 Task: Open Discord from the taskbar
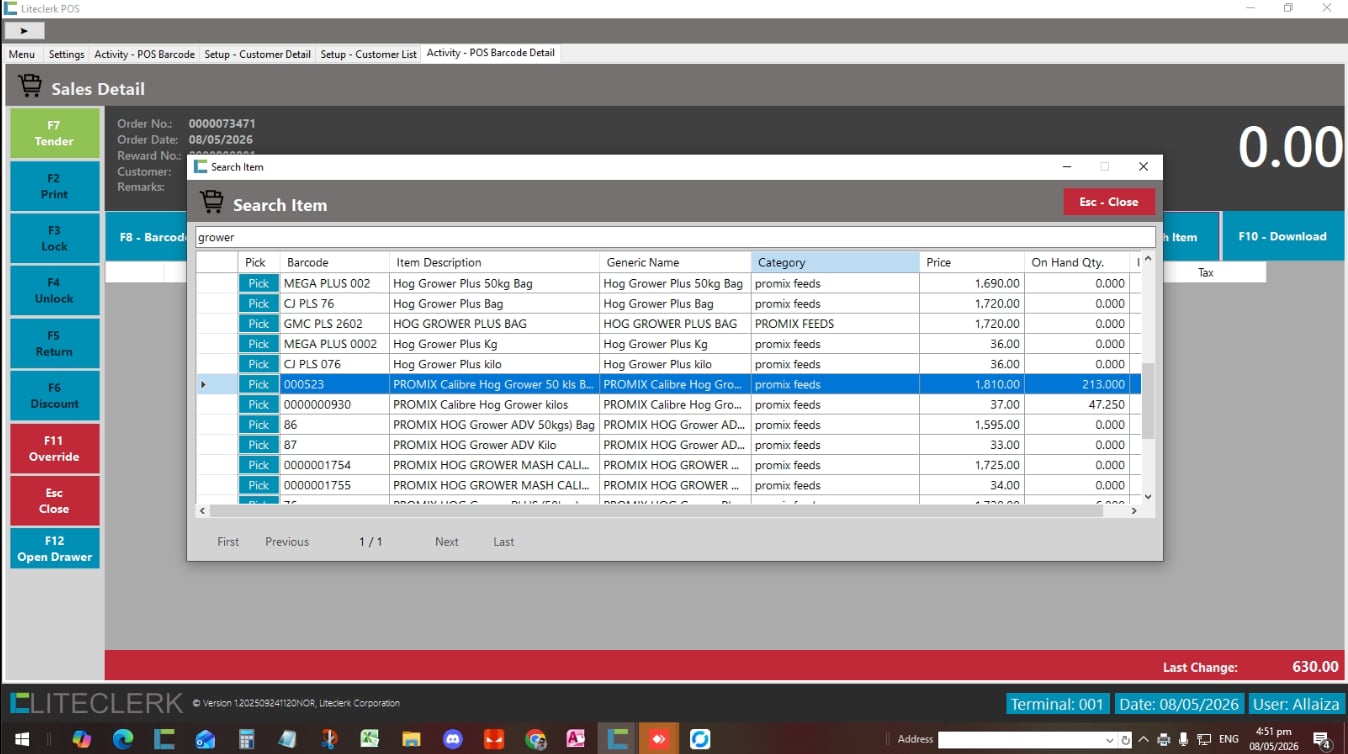tap(452, 739)
